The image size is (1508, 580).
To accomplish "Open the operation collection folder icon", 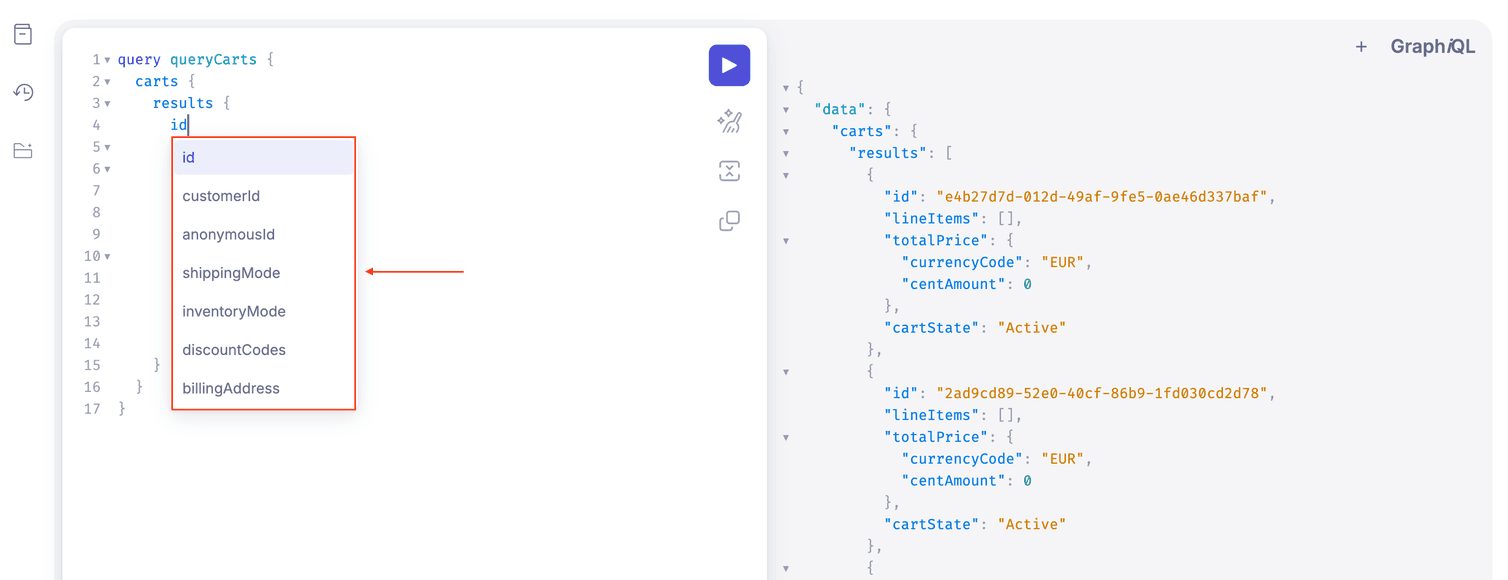I will (x=23, y=151).
